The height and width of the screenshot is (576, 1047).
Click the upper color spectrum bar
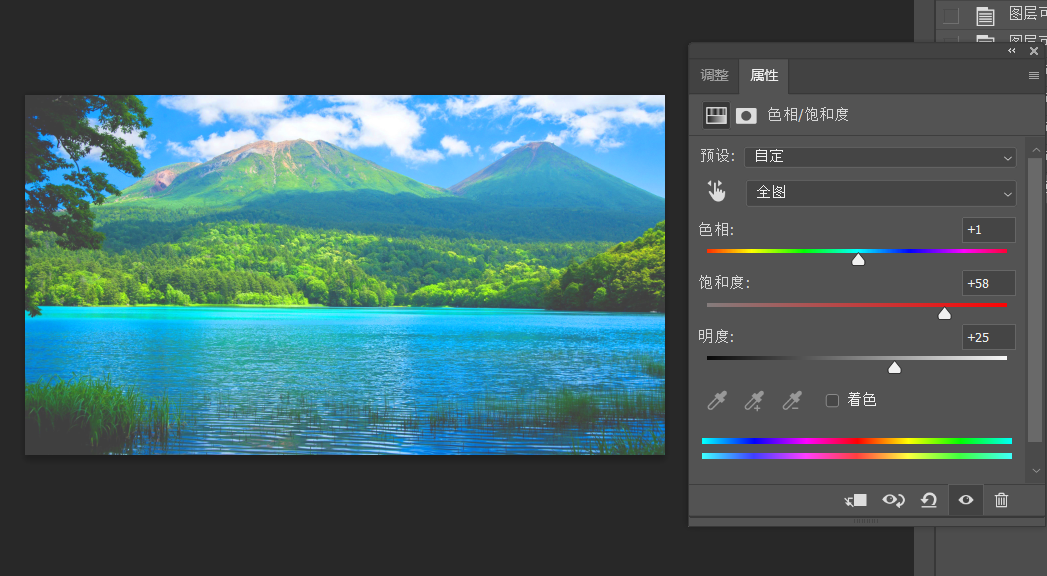857,441
